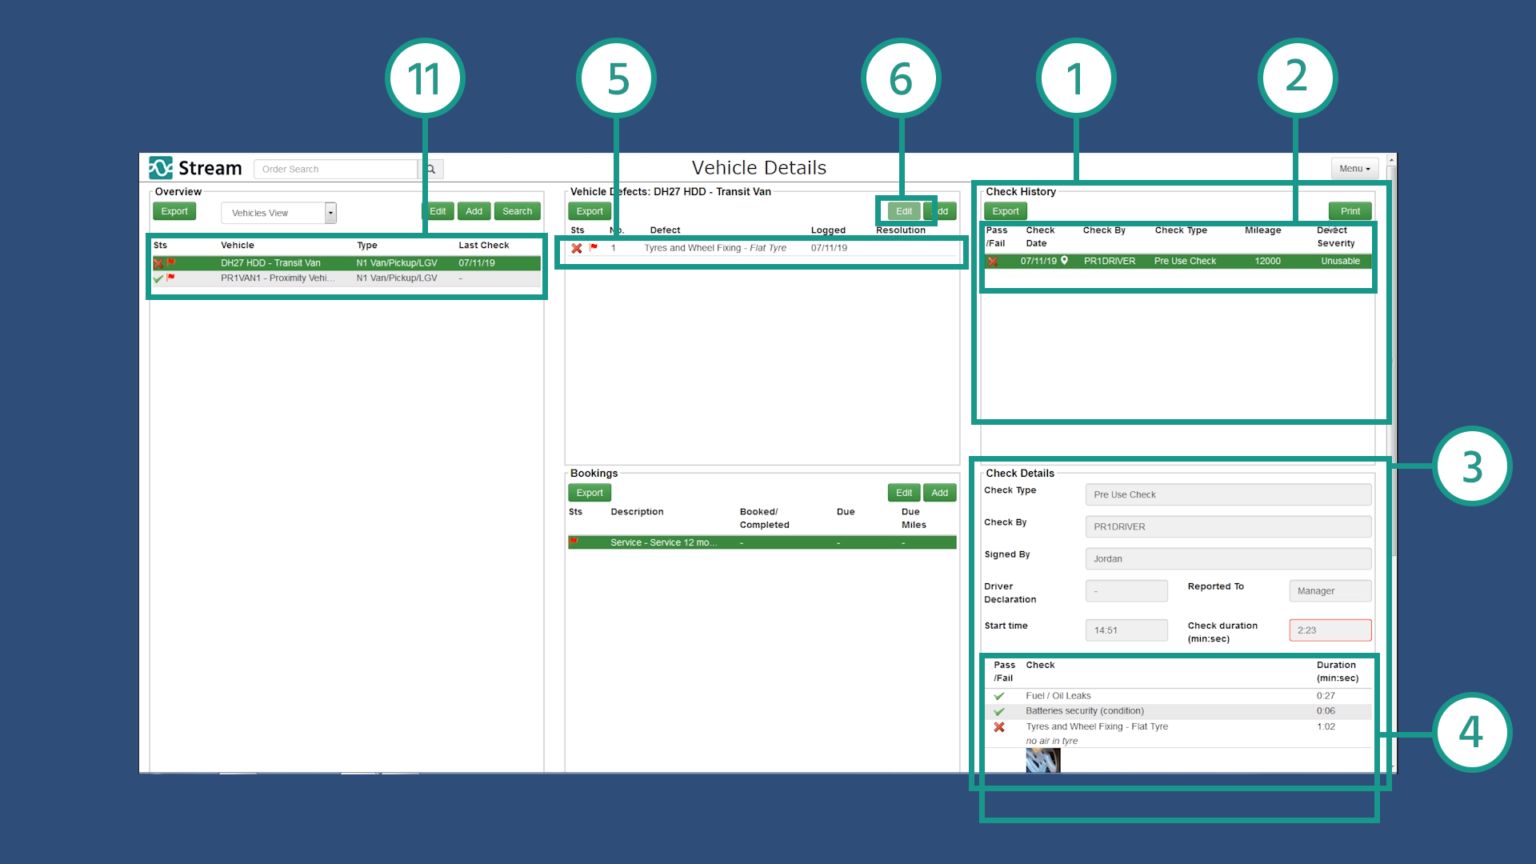Click Add in the Bookings panel
This screenshot has width=1536, height=864.
[x=939, y=492]
